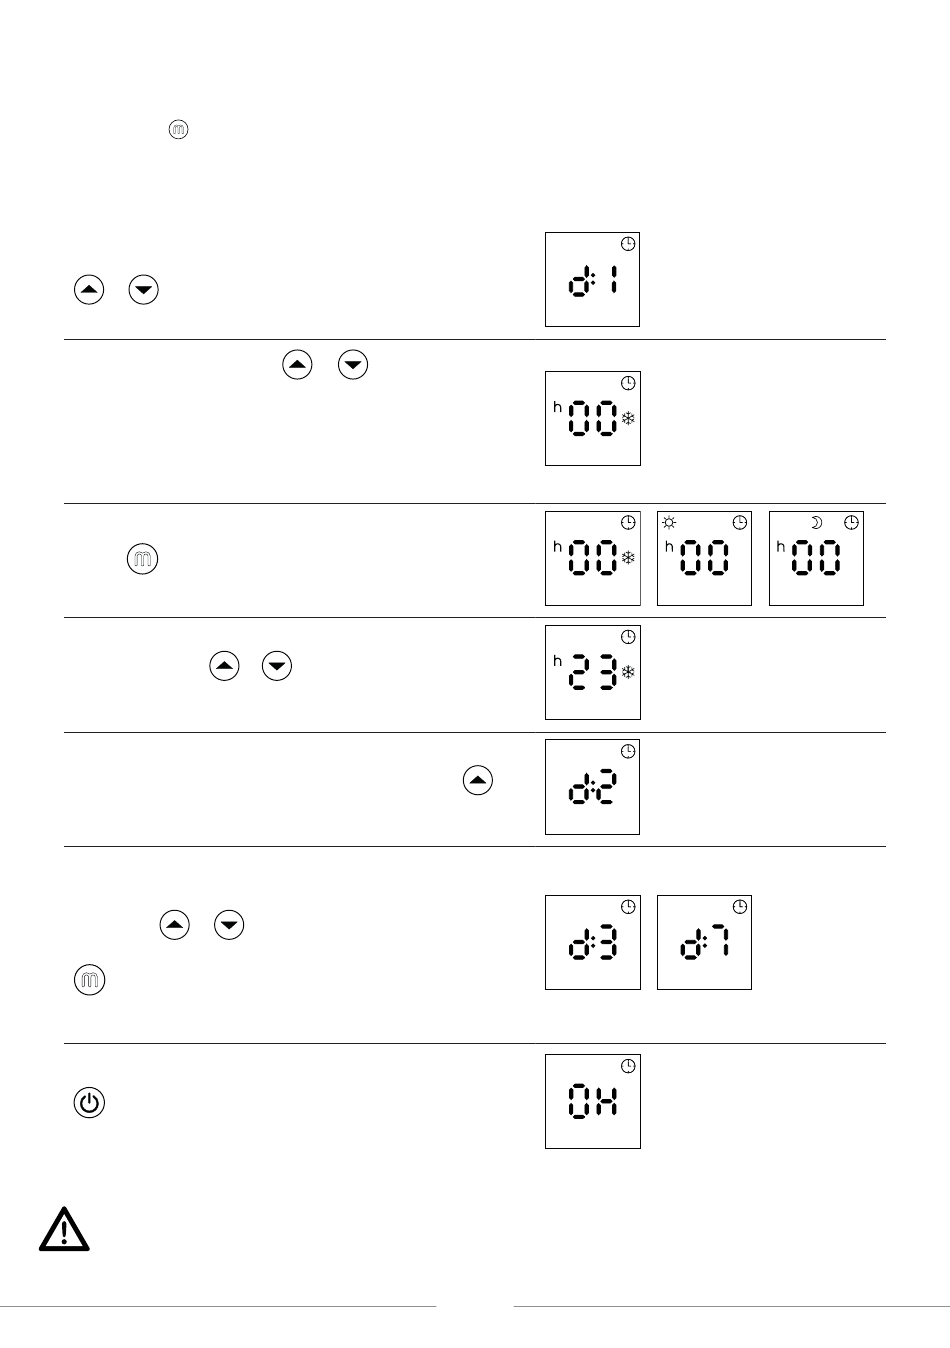Select the sun mode 'h 00' display
The image size is (950, 1348).
pyautogui.click(x=704, y=559)
